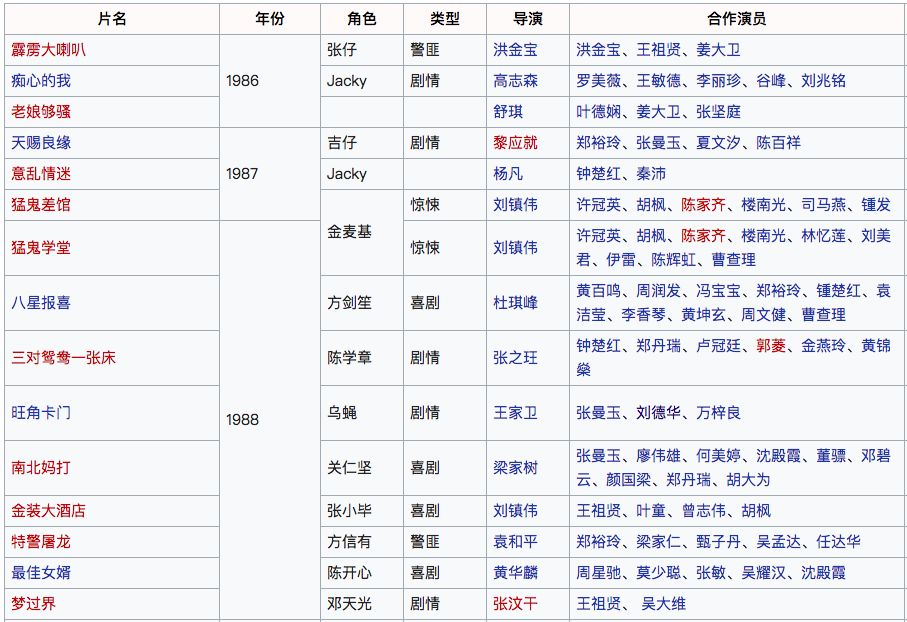Click actor link 甄子丹

718,542
